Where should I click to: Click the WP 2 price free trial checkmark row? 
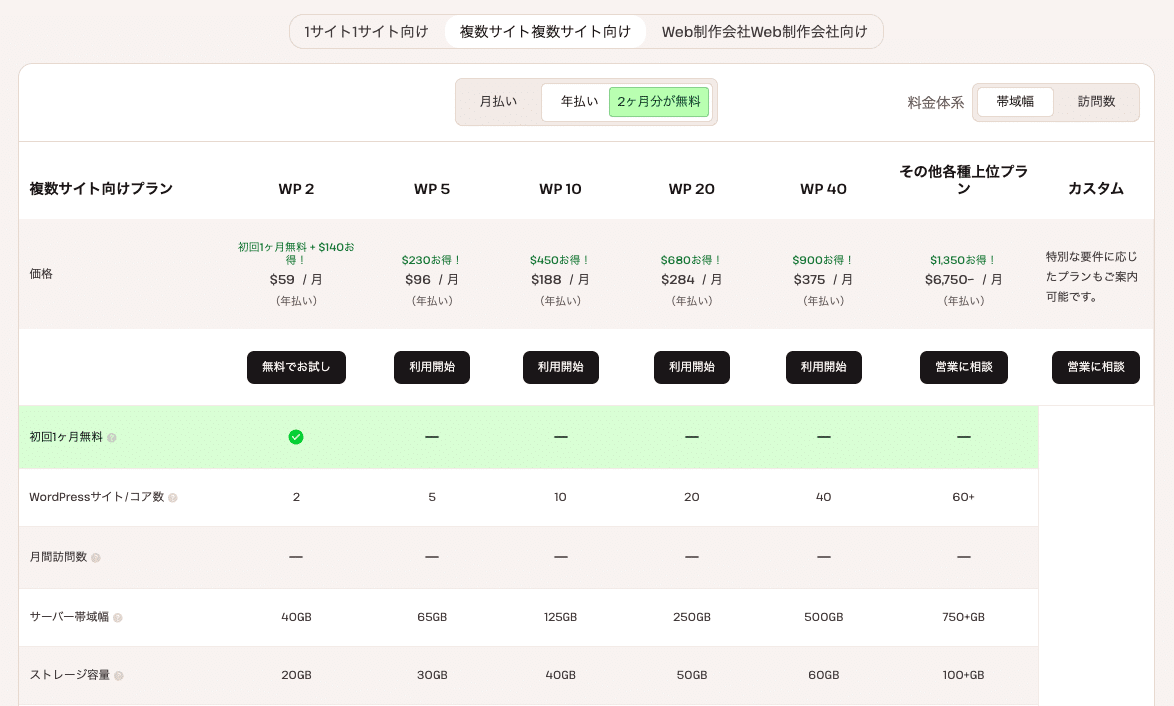pyautogui.click(x=296, y=437)
